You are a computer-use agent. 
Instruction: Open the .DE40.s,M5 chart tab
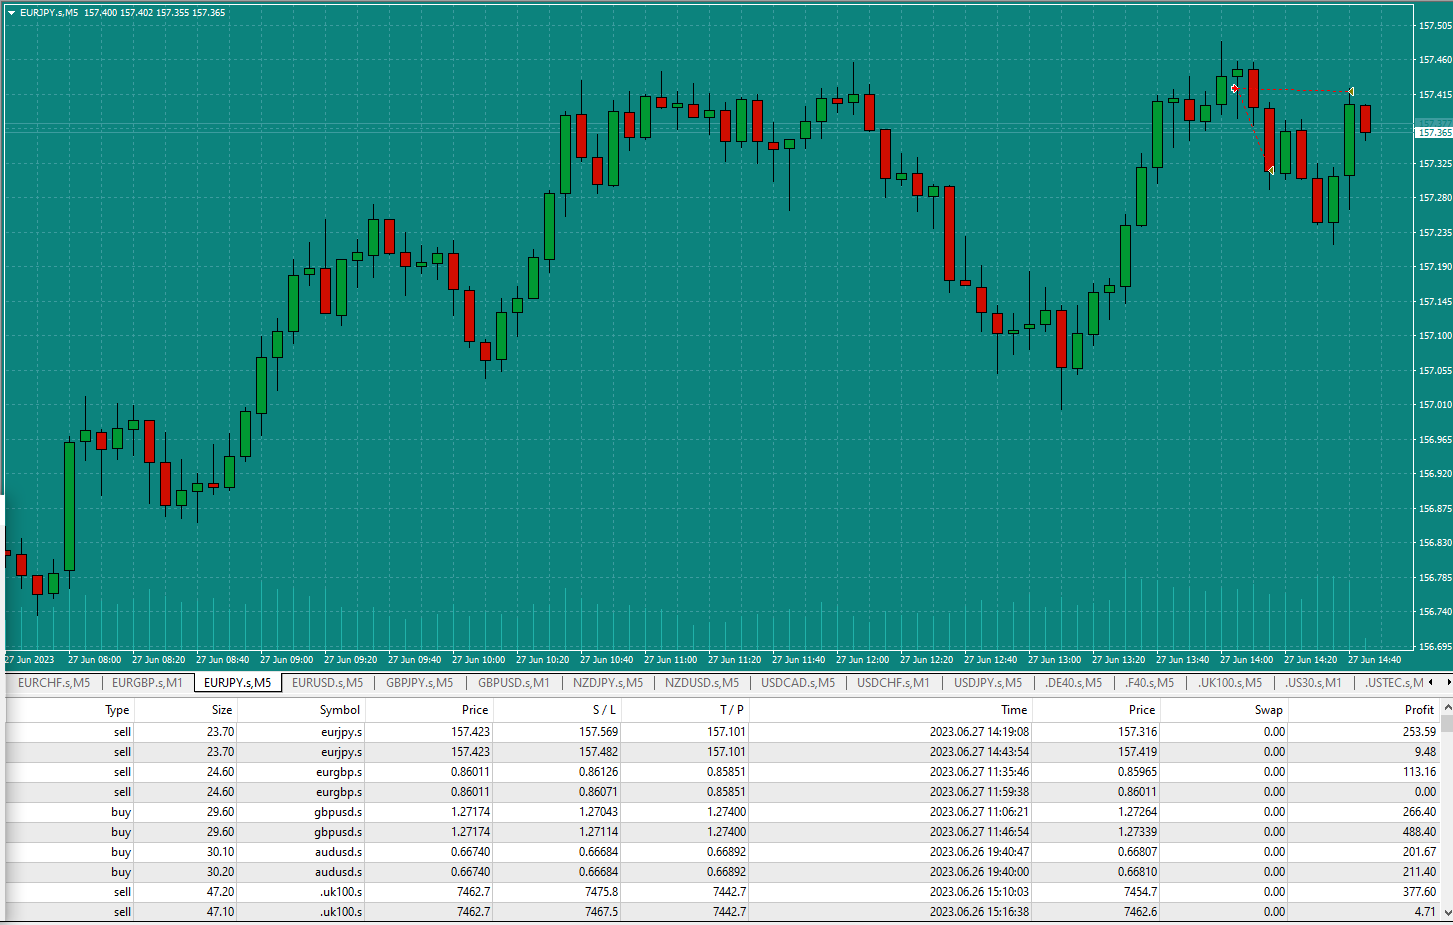1073,683
